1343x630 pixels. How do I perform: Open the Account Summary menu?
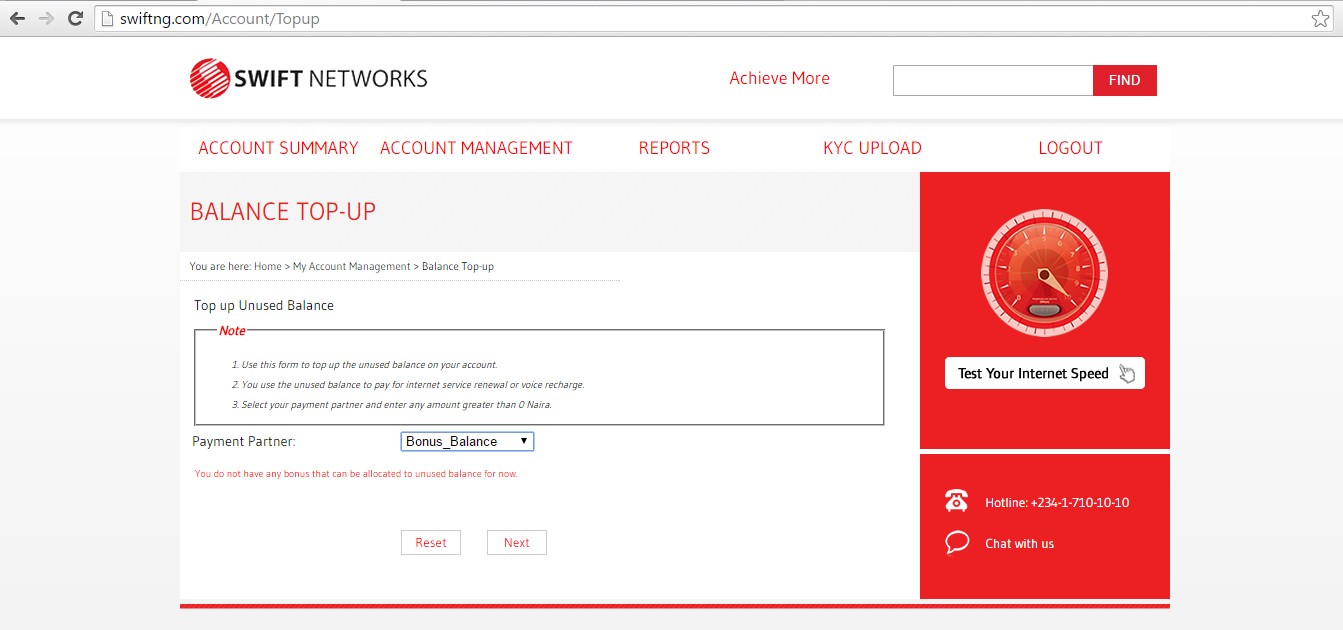pyautogui.click(x=278, y=147)
